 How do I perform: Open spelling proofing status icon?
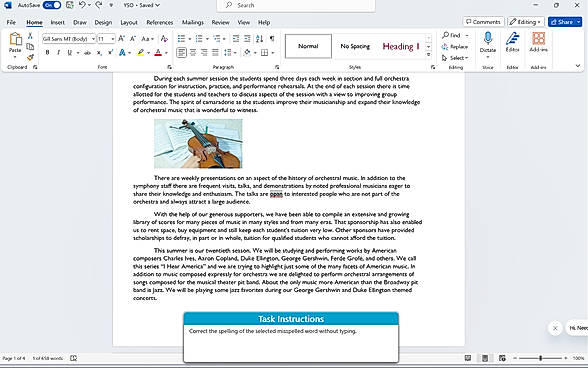pyautogui.click(x=74, y=358)
